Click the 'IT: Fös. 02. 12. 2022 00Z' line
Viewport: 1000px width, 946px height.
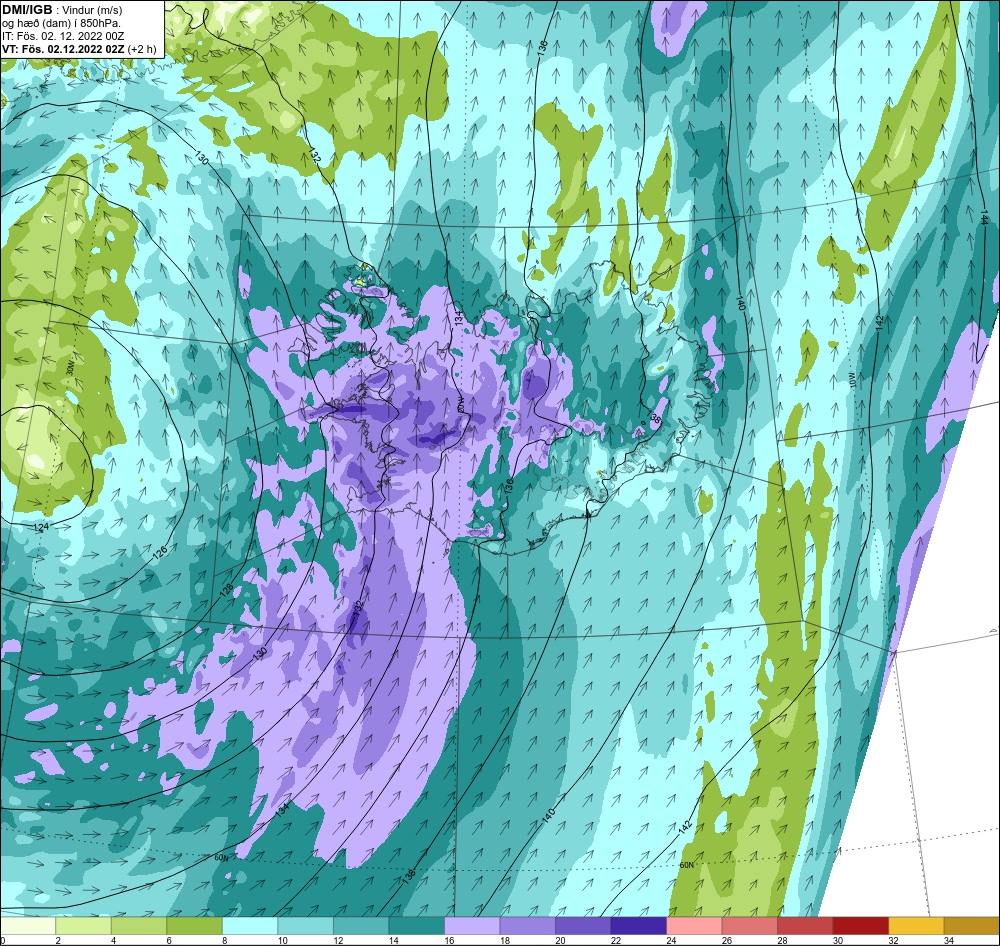61,36
